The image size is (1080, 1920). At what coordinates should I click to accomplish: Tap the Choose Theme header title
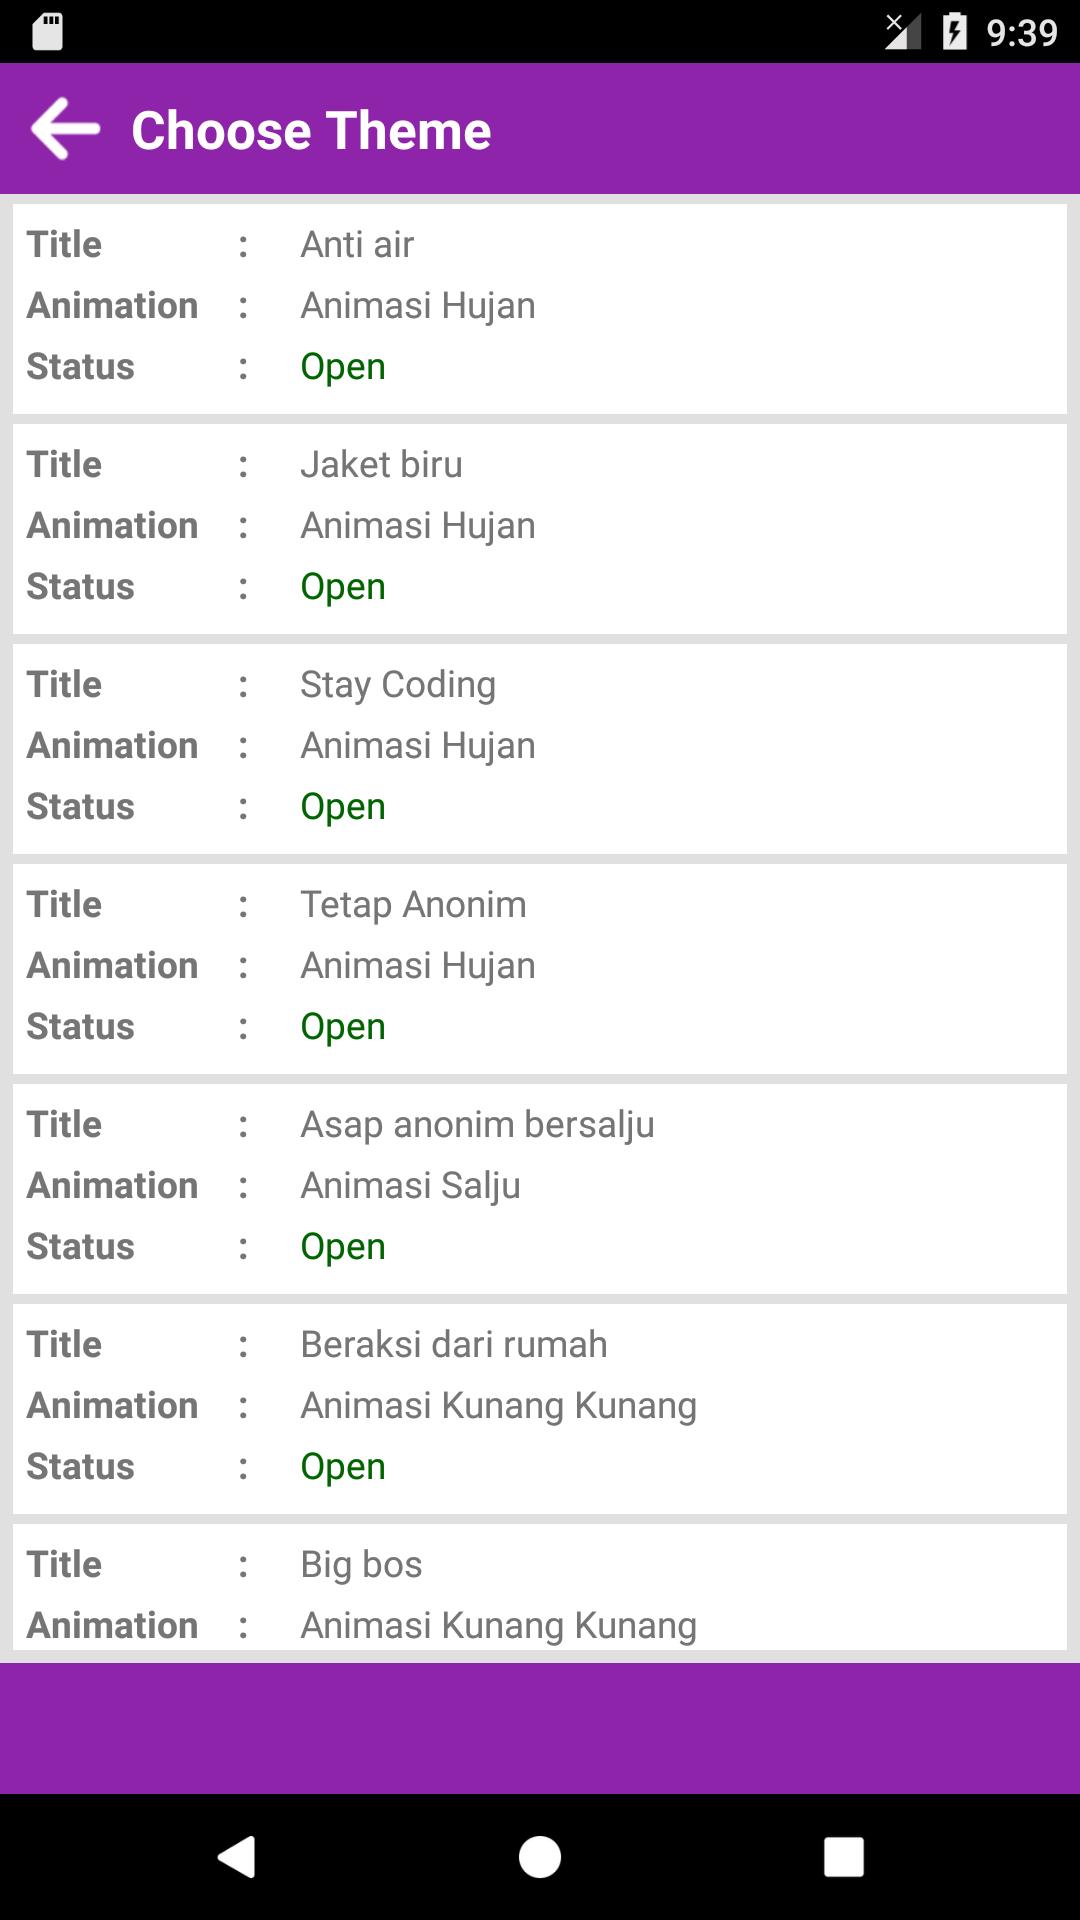click(x=311, y=131)
